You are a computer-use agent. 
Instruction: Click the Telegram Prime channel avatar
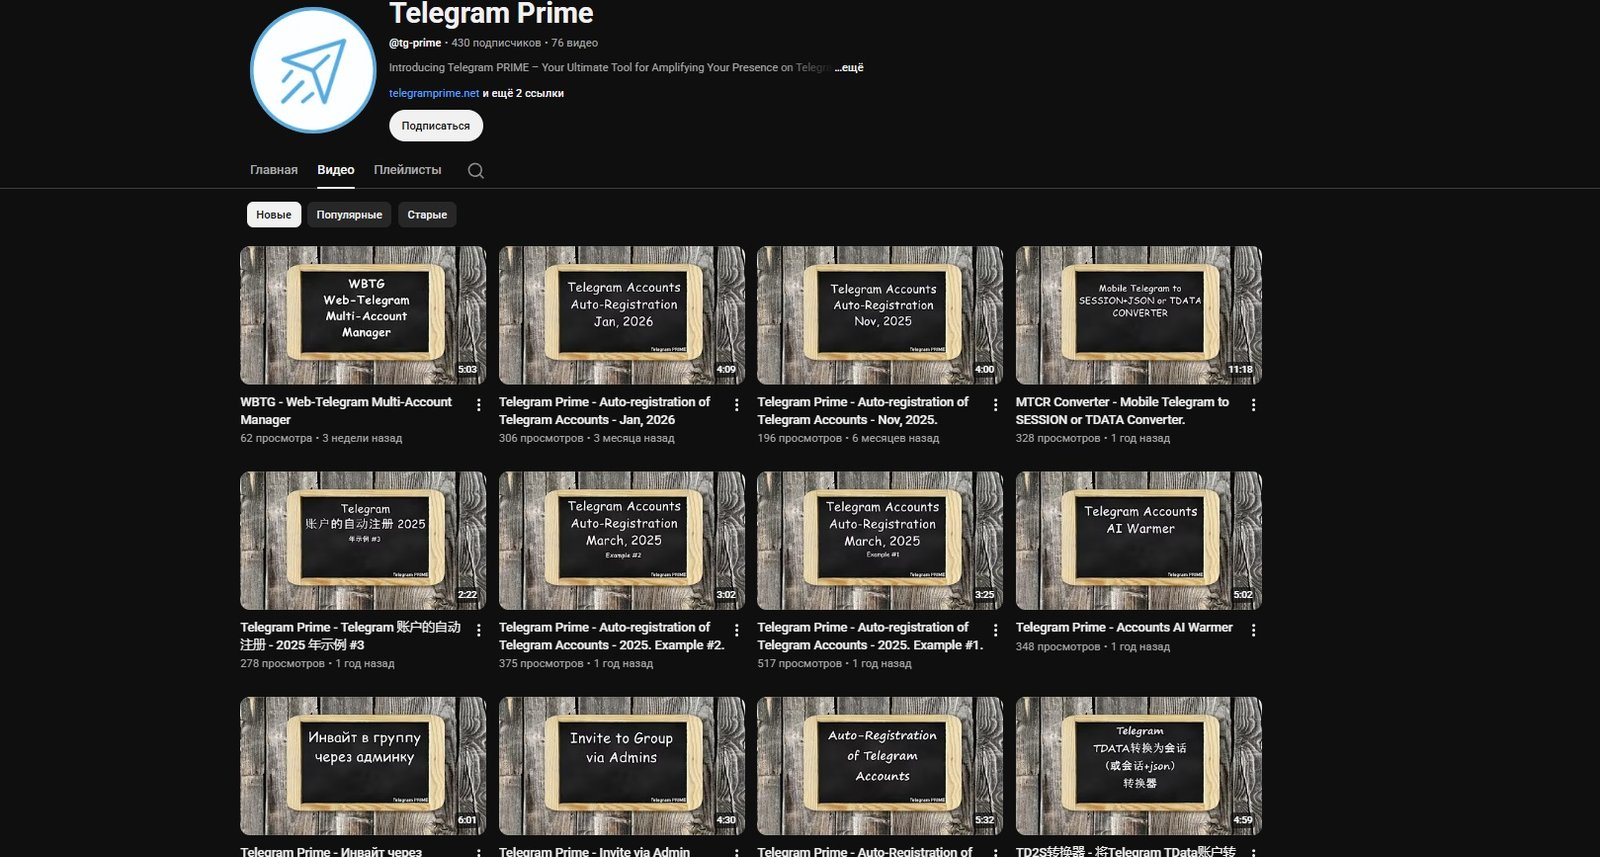(x=313, y=70)
